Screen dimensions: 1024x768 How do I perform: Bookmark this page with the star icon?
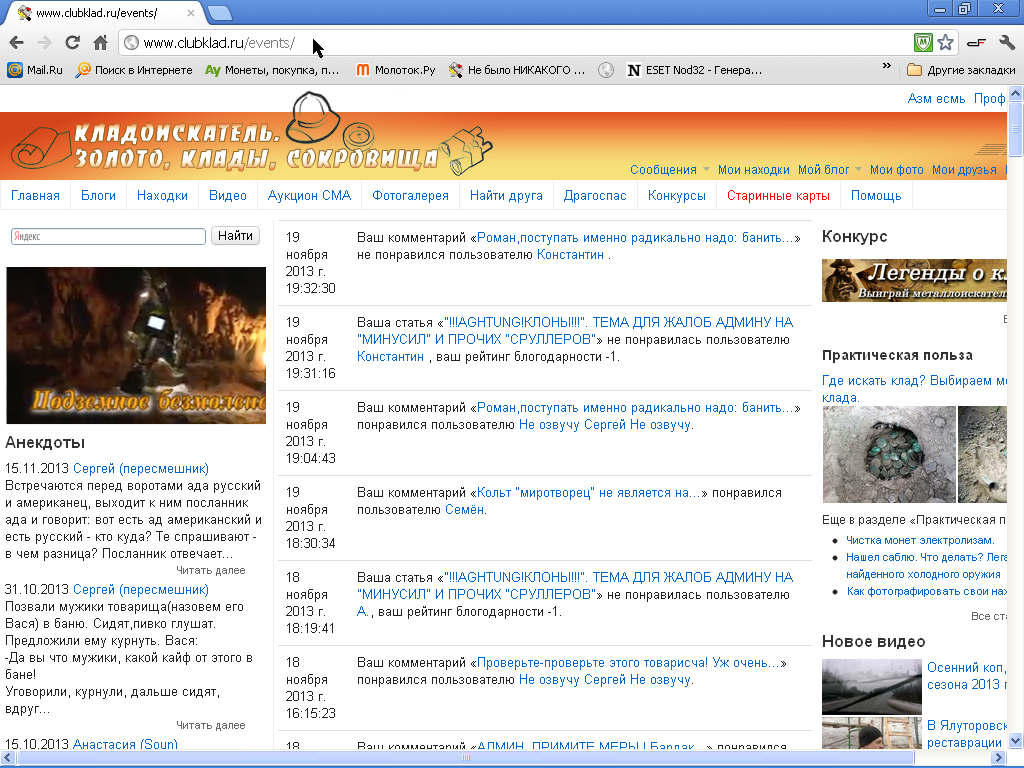[x=945, y=43]
